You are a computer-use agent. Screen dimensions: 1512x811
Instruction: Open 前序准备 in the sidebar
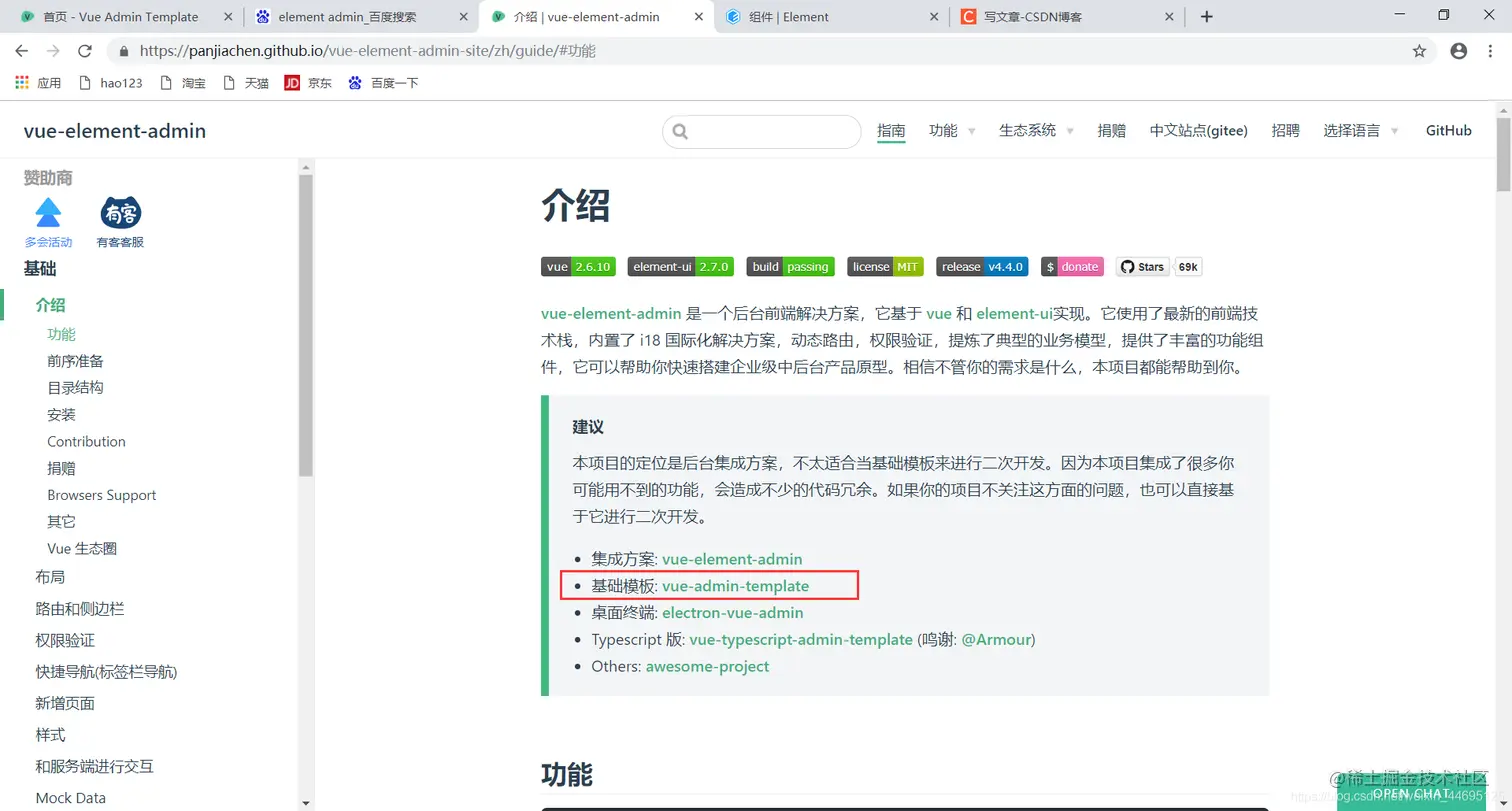75,361
